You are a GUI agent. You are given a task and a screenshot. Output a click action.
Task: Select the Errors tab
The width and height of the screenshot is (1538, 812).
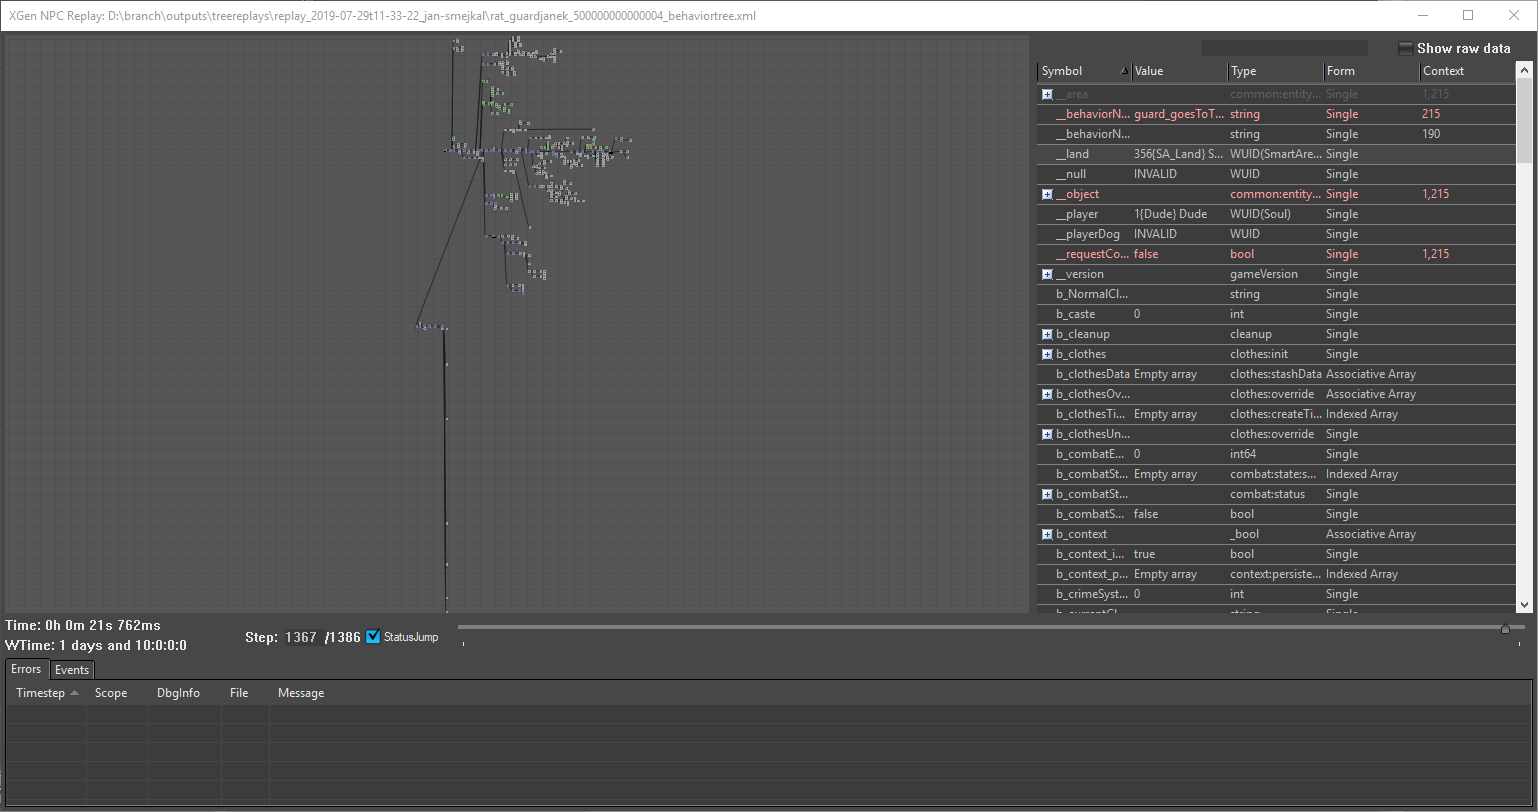pyautogui.click(x=26, y=669)
